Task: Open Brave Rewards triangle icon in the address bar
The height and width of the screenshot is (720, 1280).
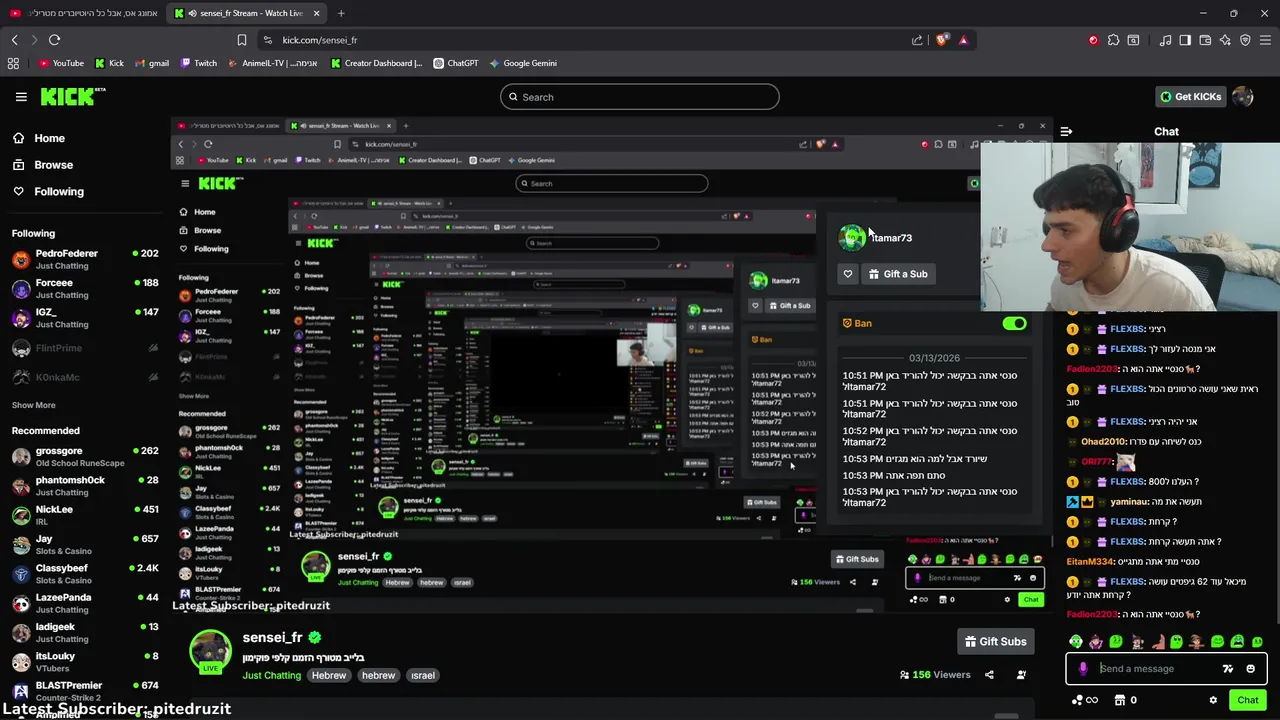Action: coord(963,40)
